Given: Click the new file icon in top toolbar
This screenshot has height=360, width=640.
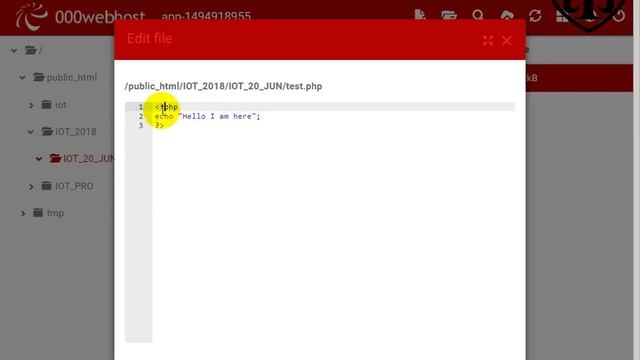Looking at the screenshot, I should (420, 15).
